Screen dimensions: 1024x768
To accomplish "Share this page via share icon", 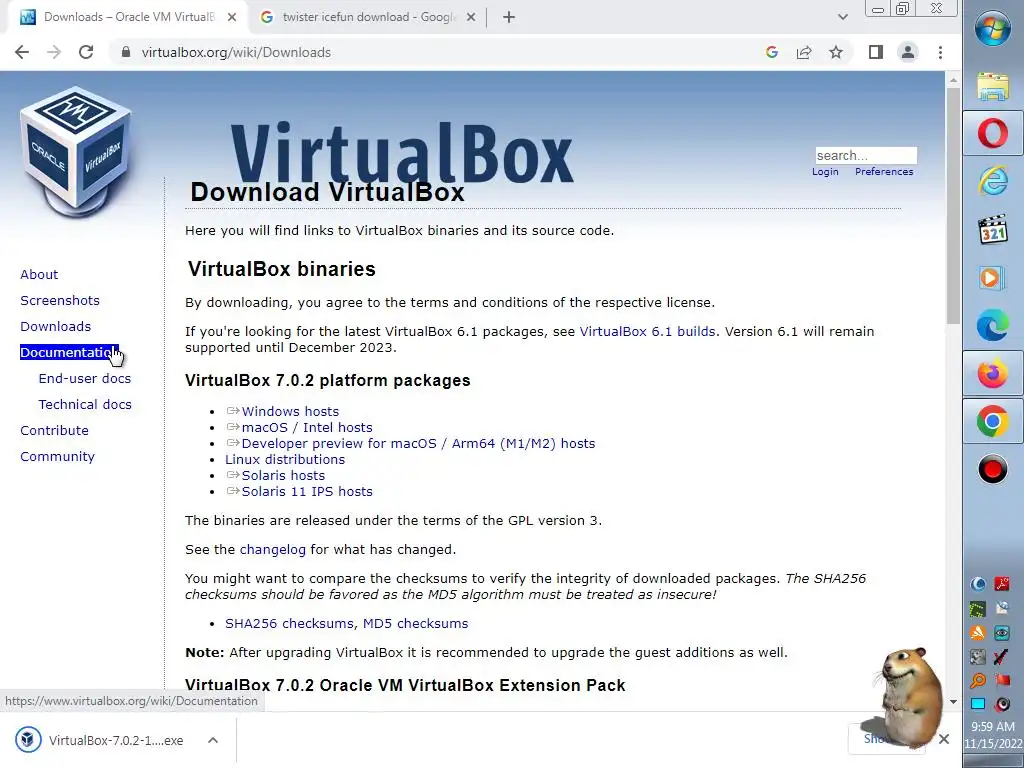I will pyautogui.click(x=804, y=52).
